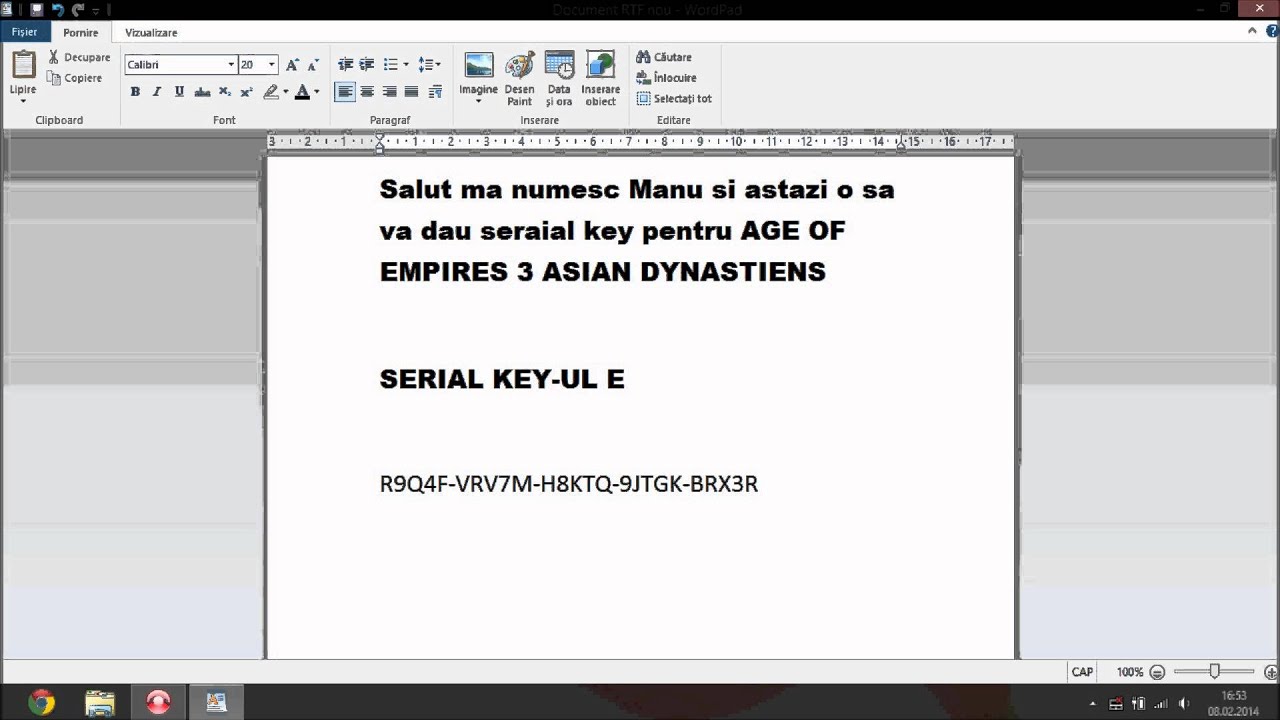1280x720 pixels.
Task: Show hidden system tray icons
Action: click(1093, 704)
